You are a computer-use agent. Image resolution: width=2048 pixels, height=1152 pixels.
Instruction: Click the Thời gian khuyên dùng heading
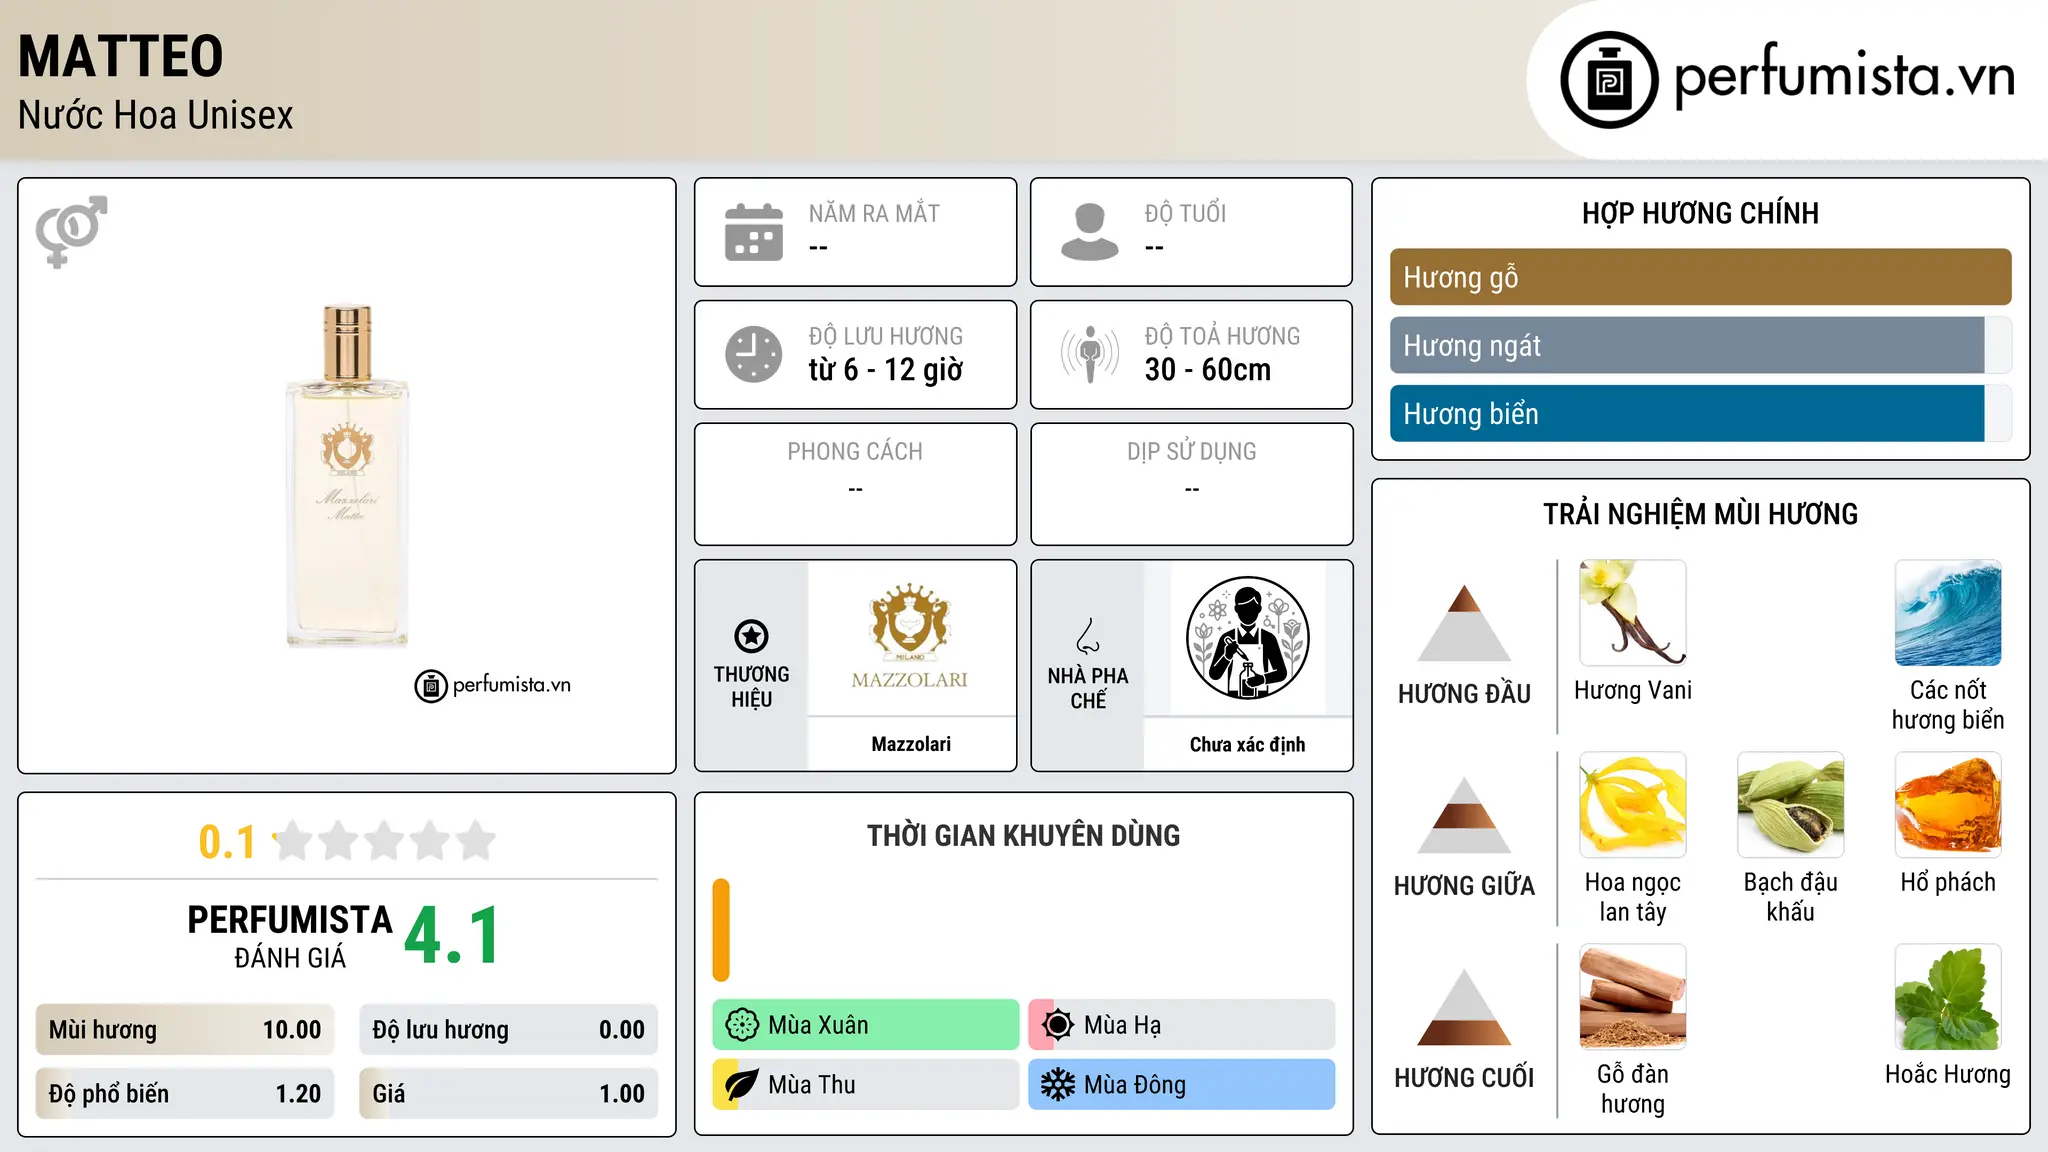pyautogui.click(x=1023, y=835)
